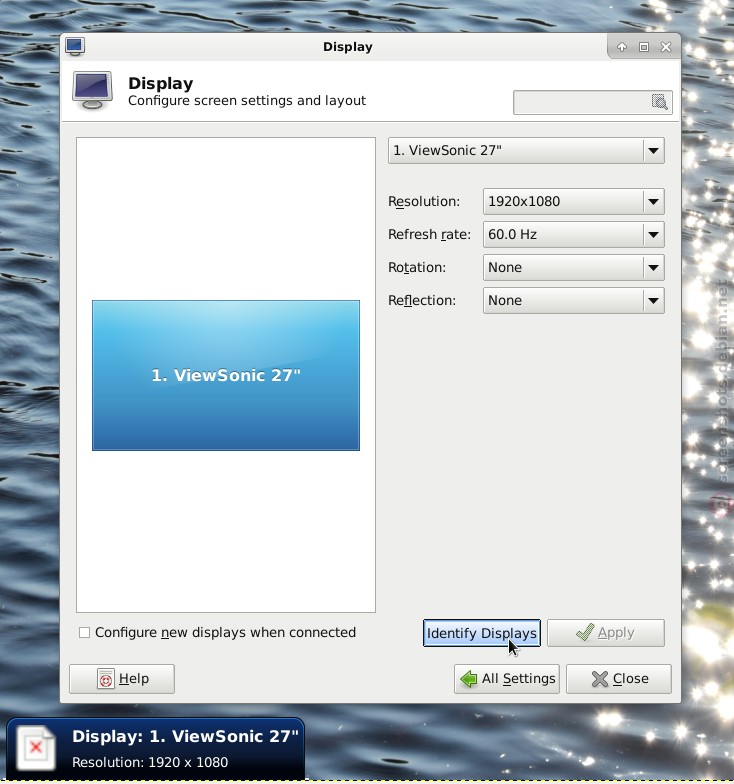This screenshot has width=734, height=784.
Task: Click the Rotation: label
Action: click(x=417, y=268)
